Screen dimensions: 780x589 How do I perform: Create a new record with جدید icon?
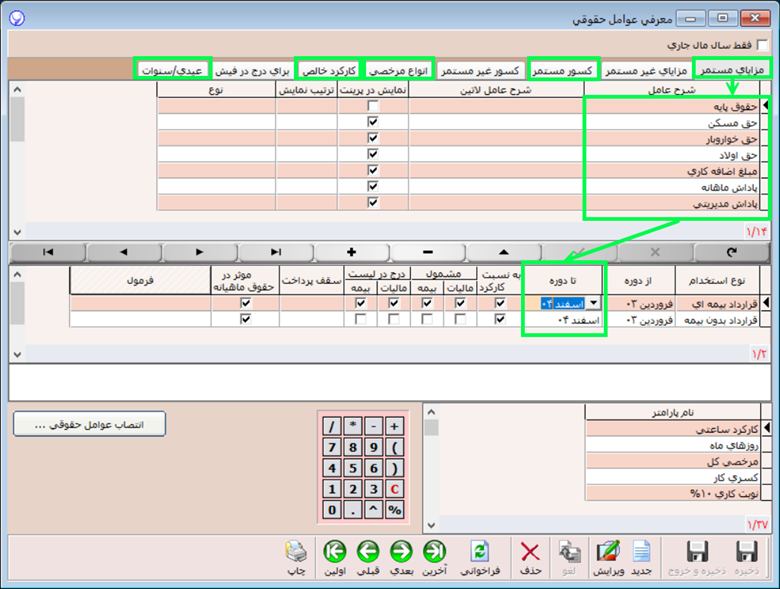click(641, 551)
